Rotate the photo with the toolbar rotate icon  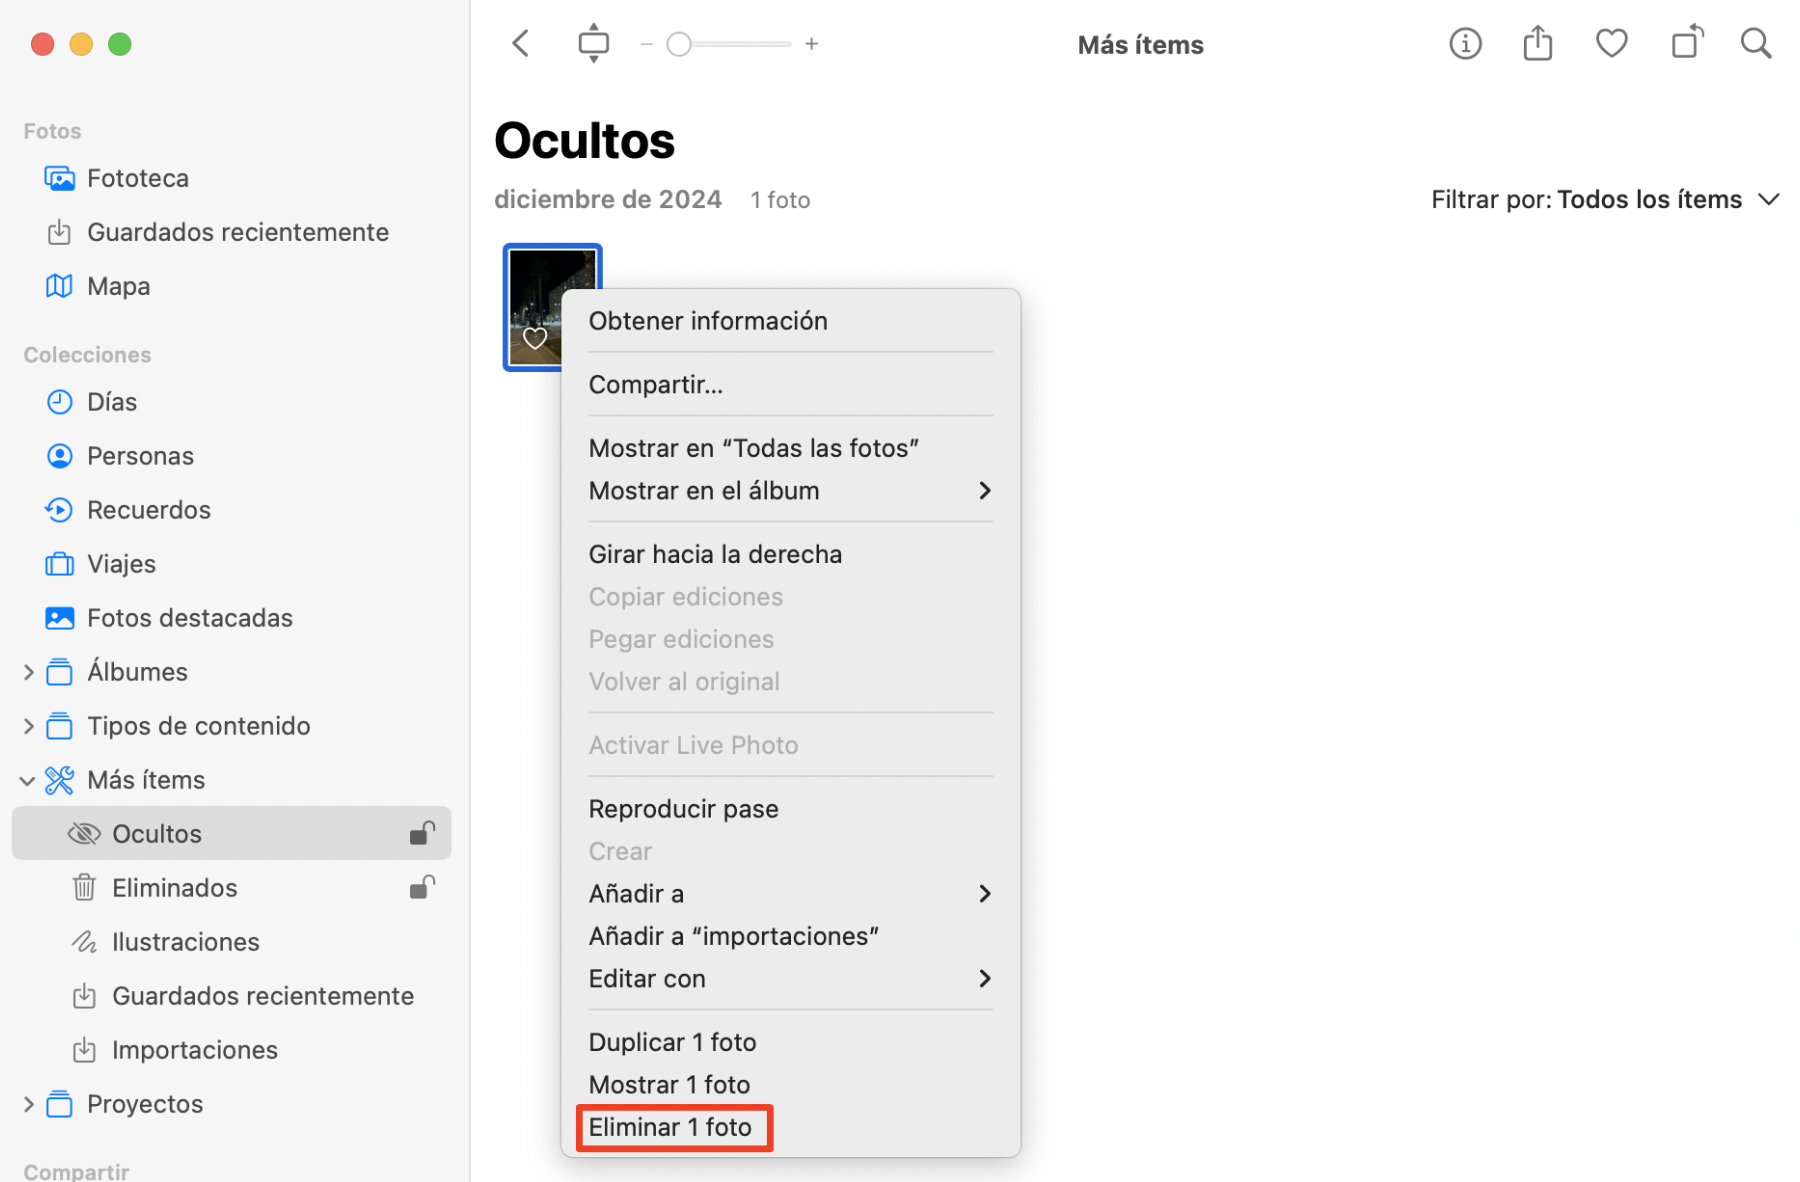coord(1686,43)
